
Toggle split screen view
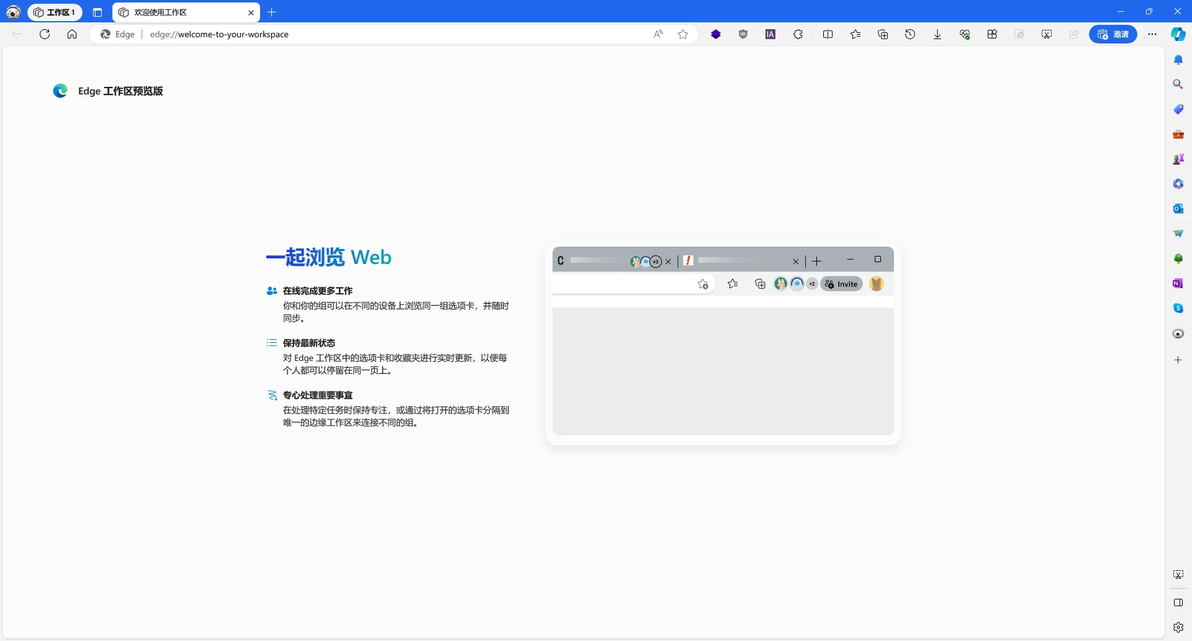[x=828, y=34]
